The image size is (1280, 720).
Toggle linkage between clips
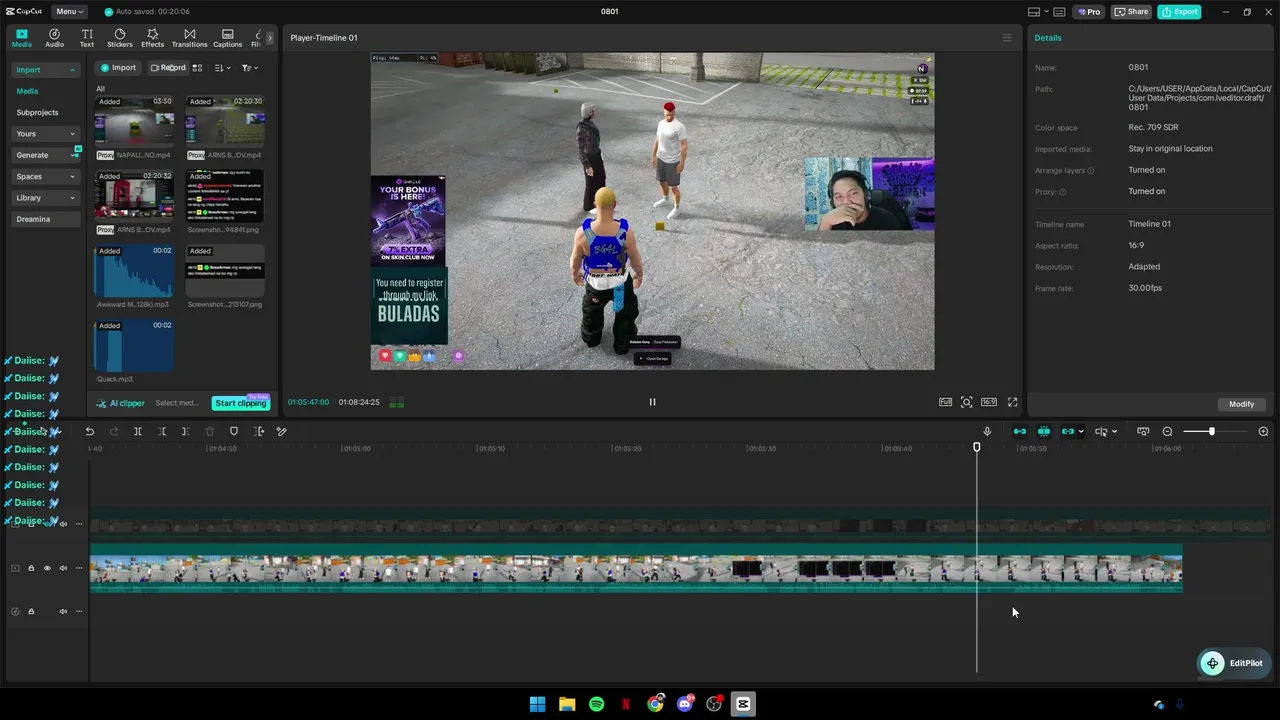1068,431
